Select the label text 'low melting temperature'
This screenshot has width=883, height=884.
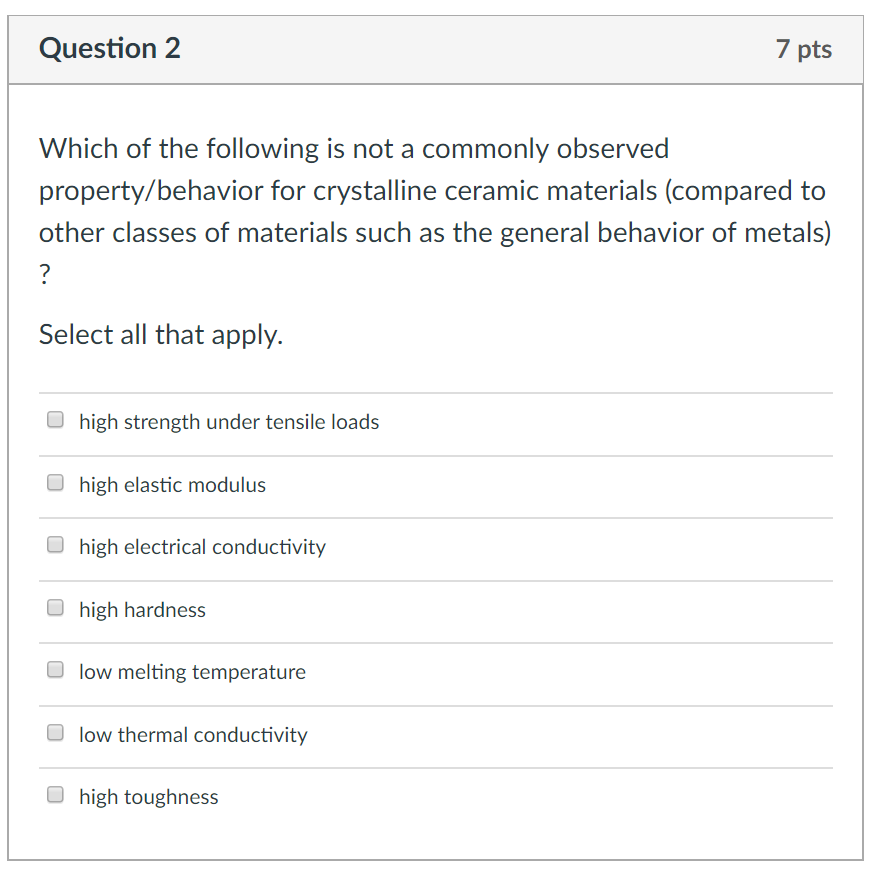click(192, 672)
